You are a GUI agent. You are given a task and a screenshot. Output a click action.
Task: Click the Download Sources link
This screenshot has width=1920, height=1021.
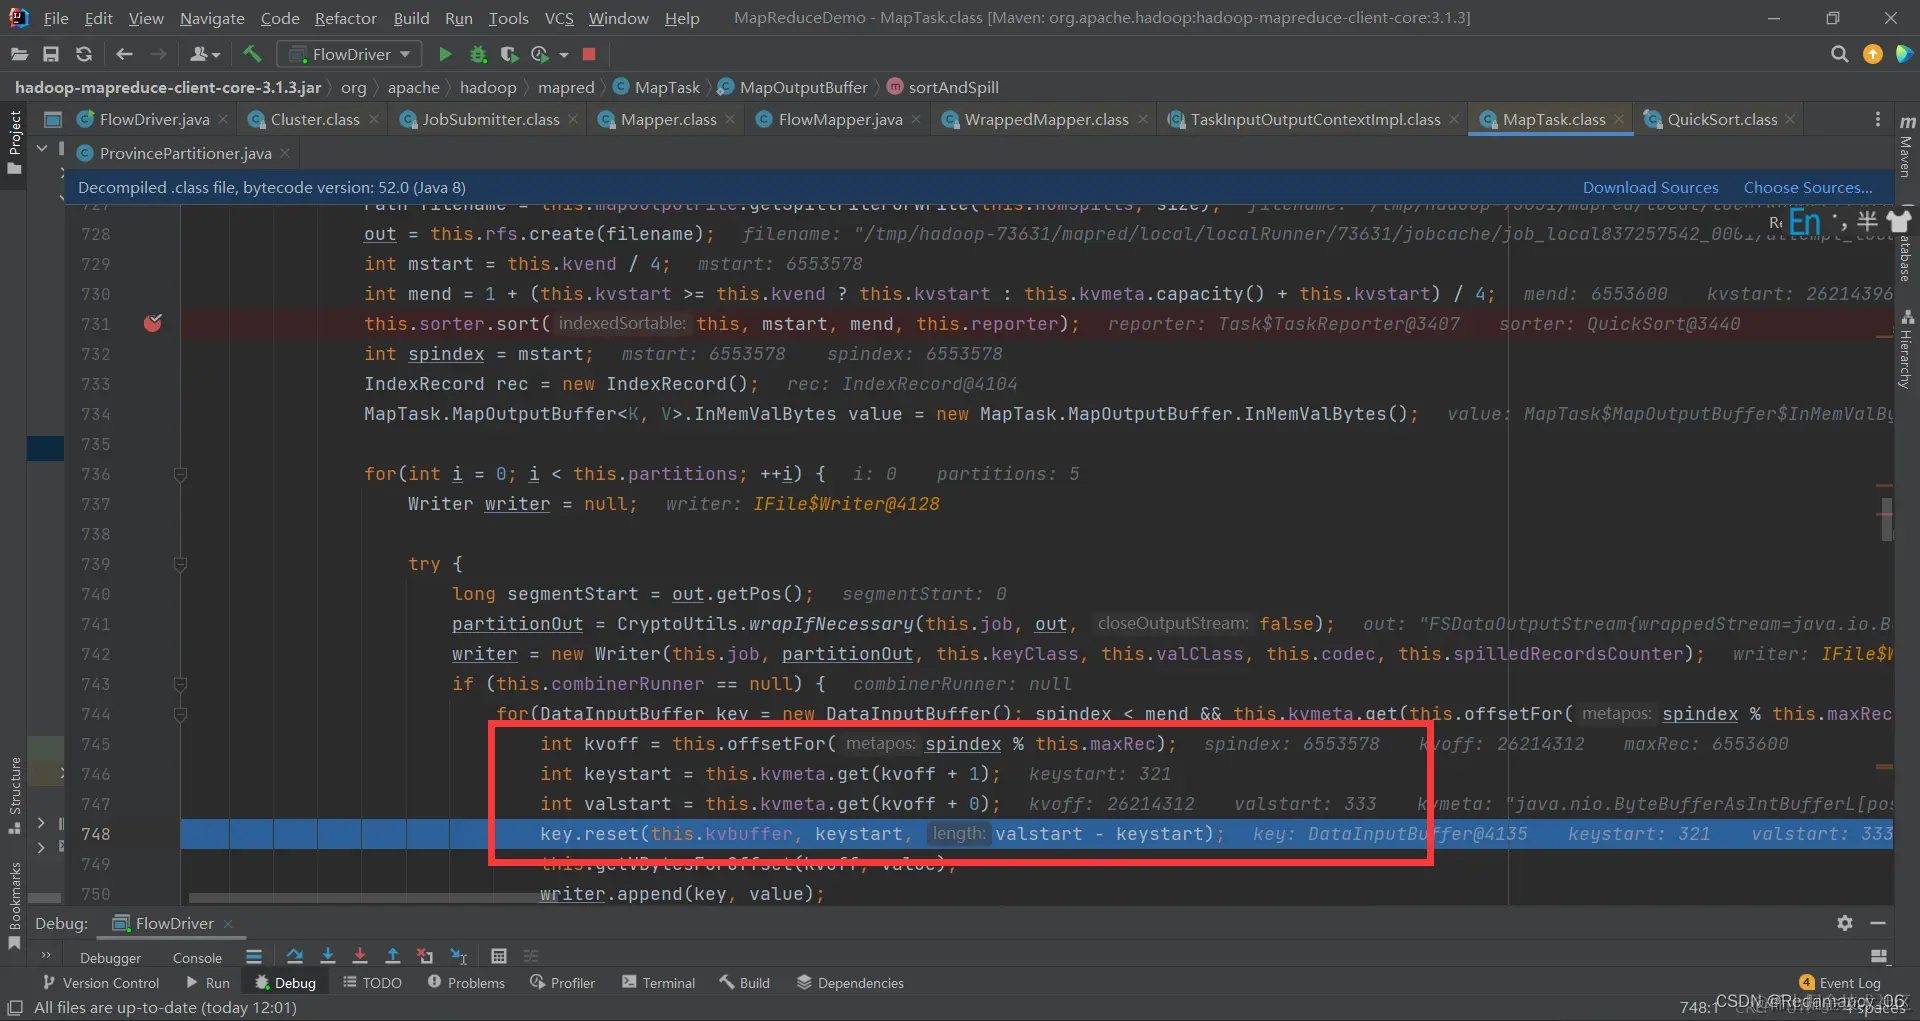[x=1650, y=187]
